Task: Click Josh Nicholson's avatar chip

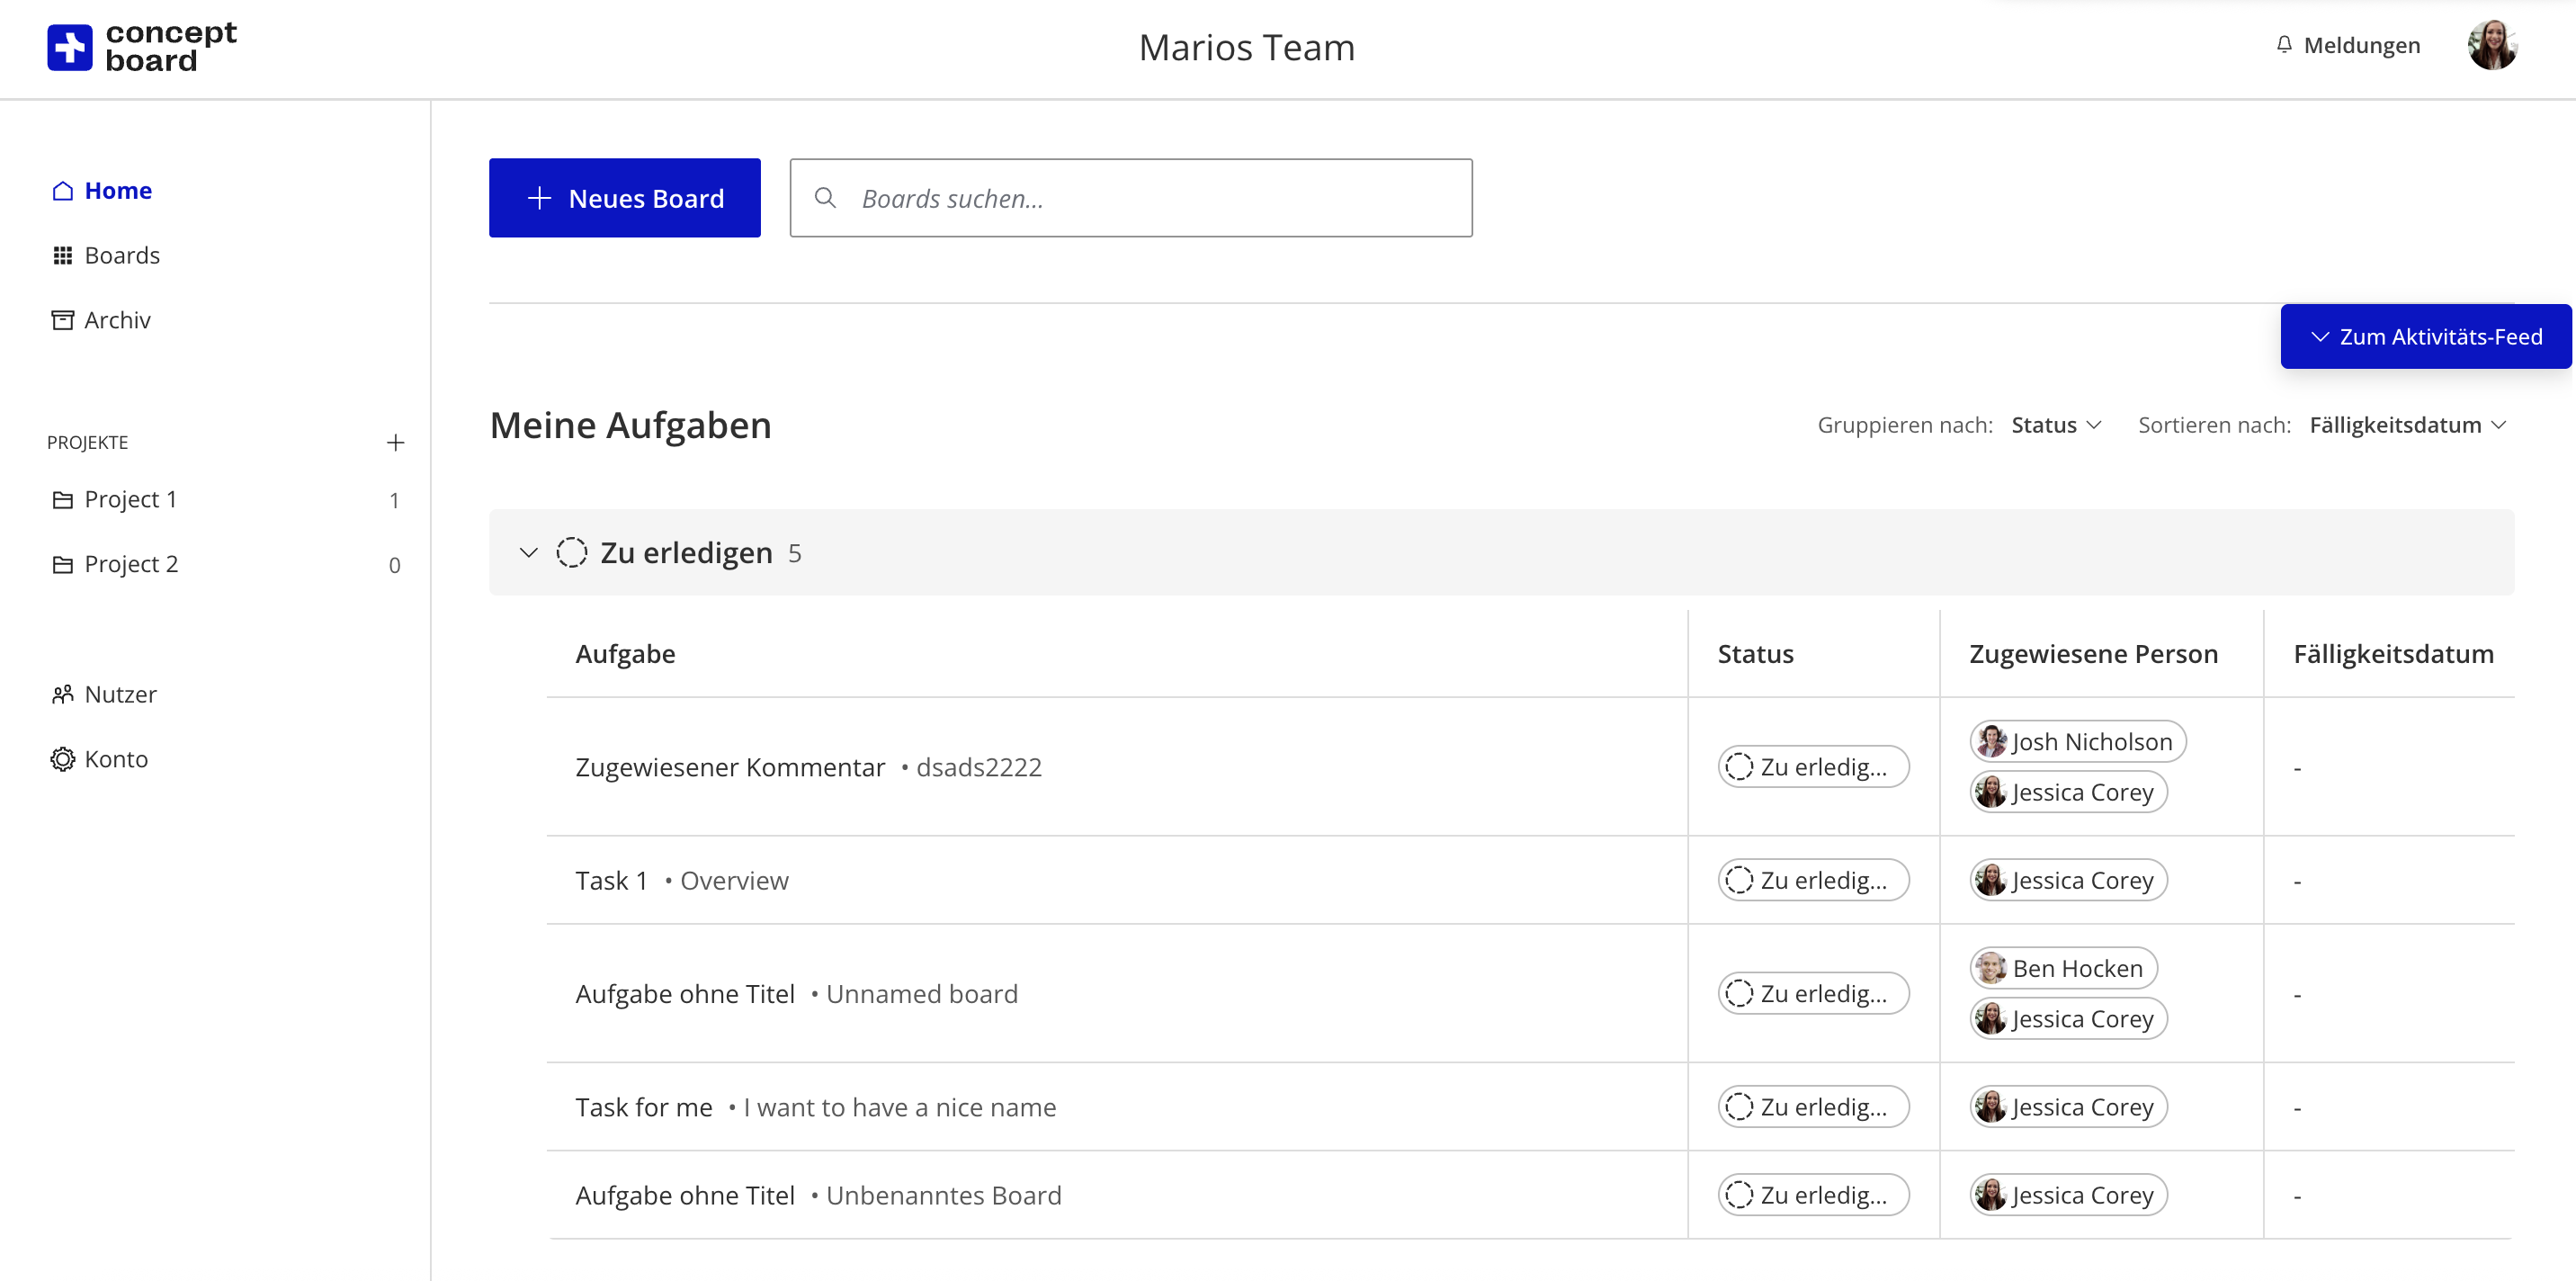Action: 2077,741
